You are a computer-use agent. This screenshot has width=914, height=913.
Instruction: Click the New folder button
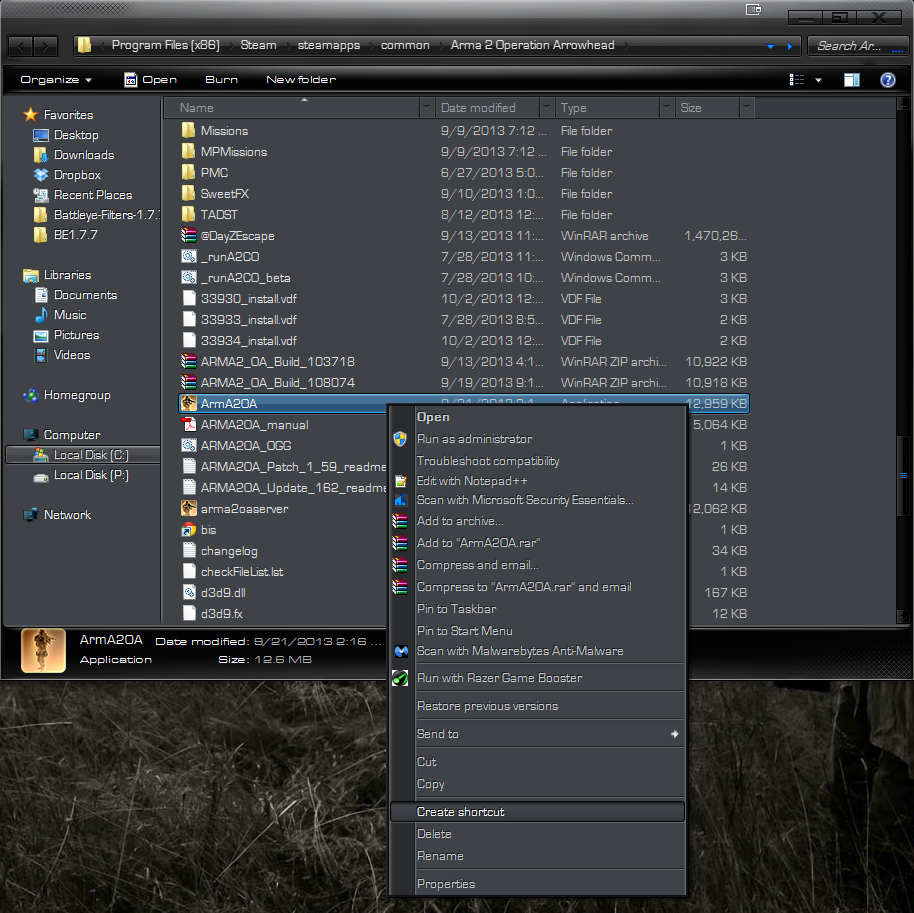pos(301,80)
